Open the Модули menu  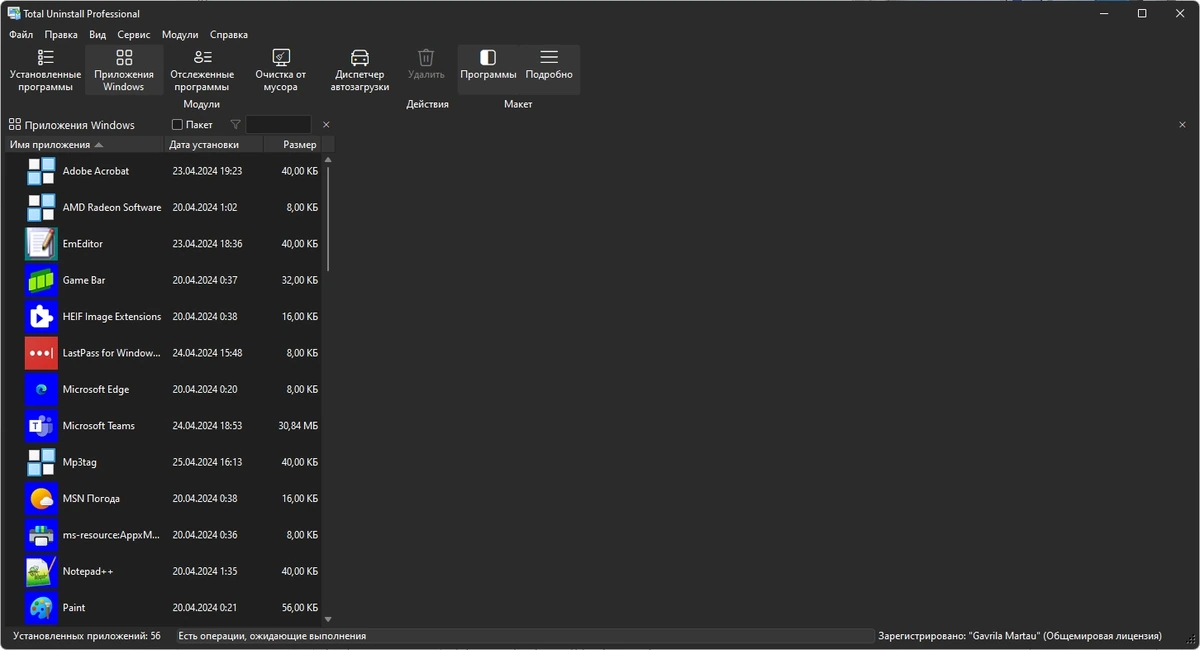pyautogui.click(x=180, y=34)
